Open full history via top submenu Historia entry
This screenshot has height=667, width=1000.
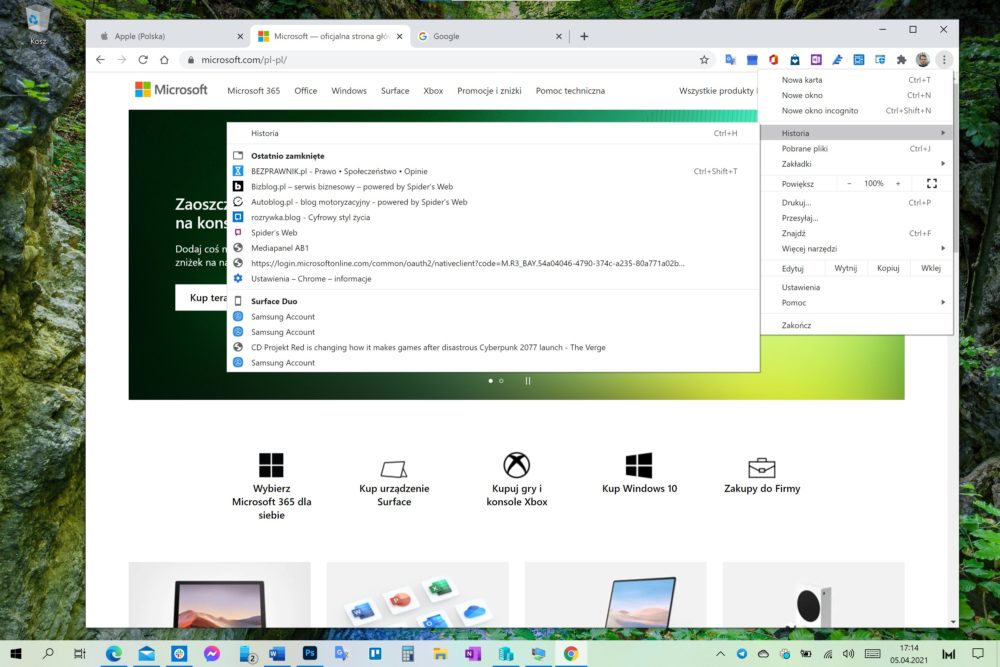(x=493, y=133)
